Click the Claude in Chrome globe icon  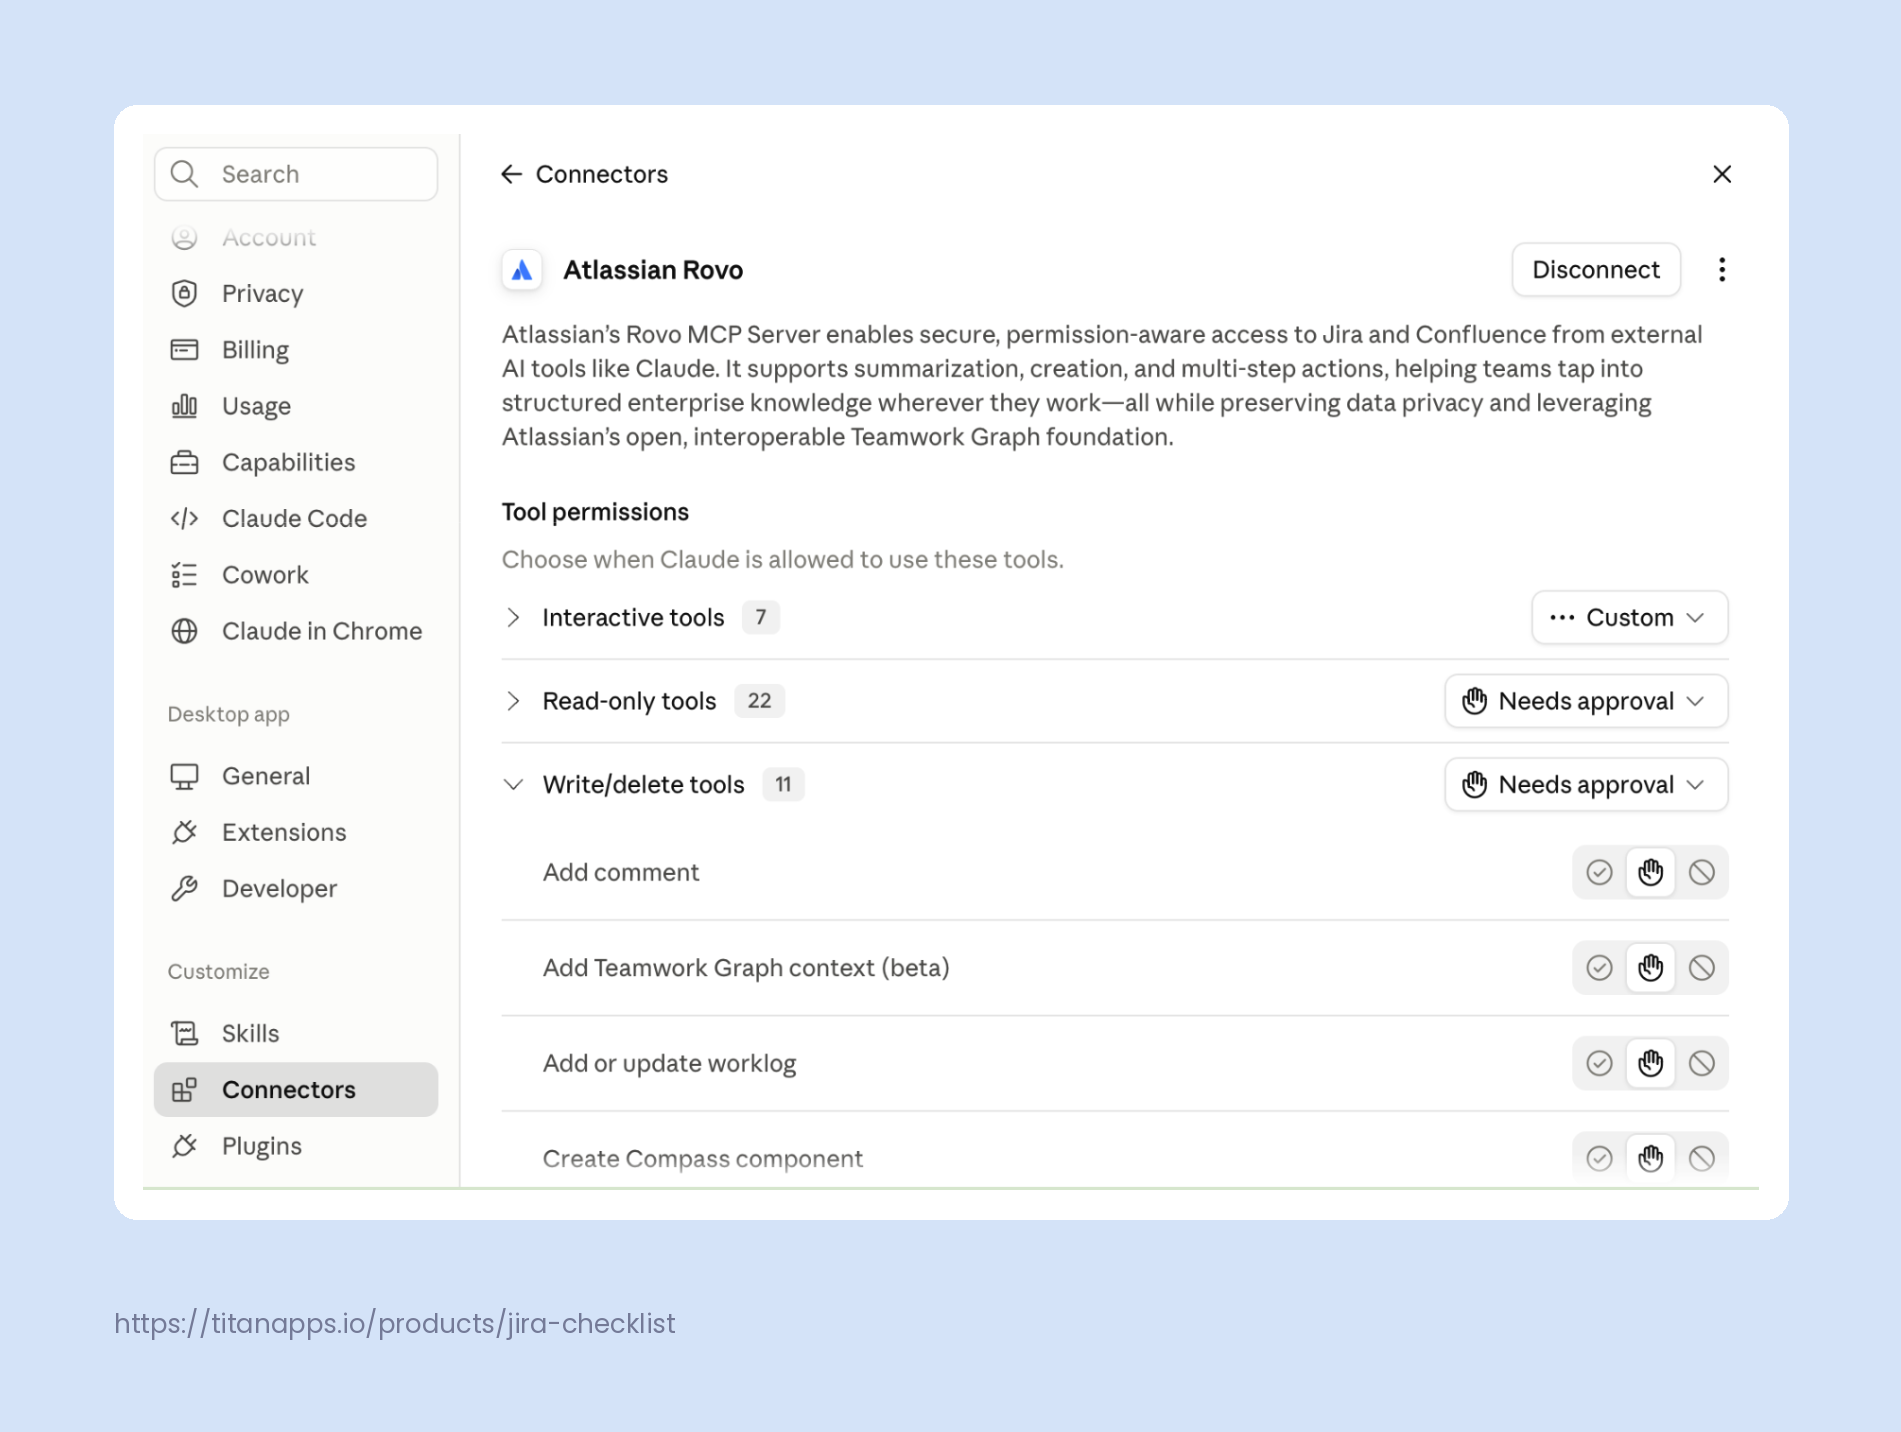pyautogui.click(x=184, y=631)
